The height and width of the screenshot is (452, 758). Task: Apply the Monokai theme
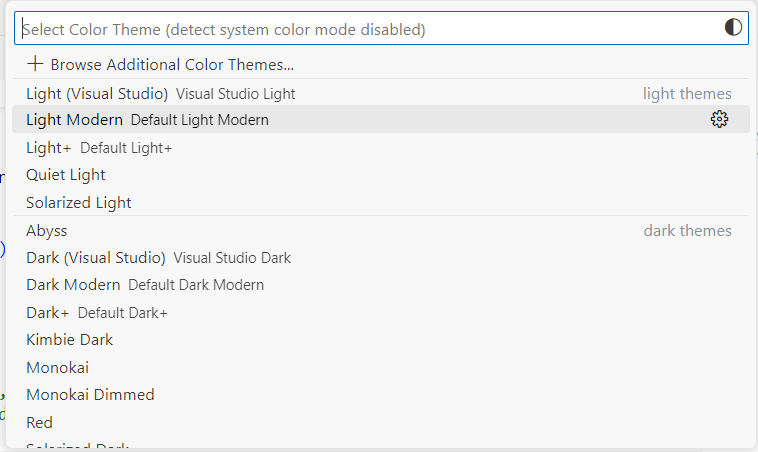(381, 367)
